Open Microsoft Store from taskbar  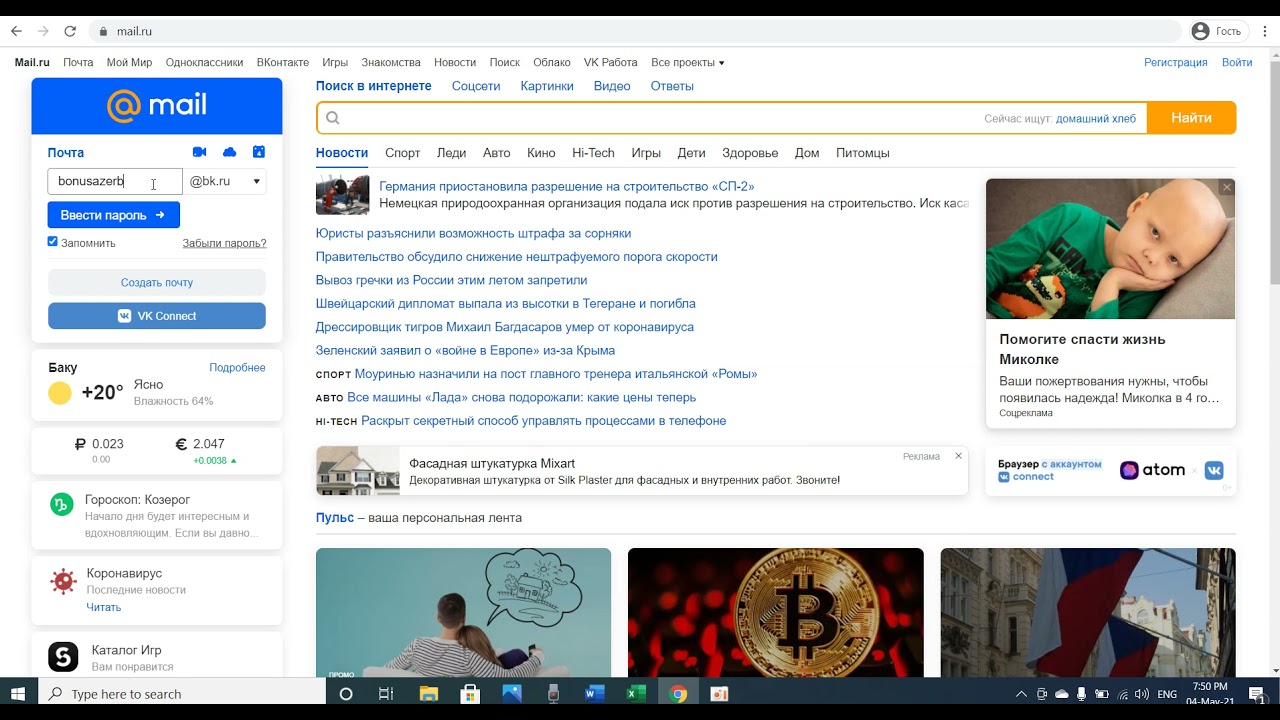point(470,694)
